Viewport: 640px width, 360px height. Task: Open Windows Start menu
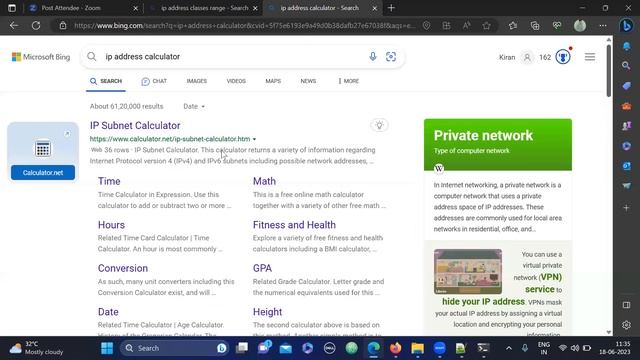pos(107,348)
